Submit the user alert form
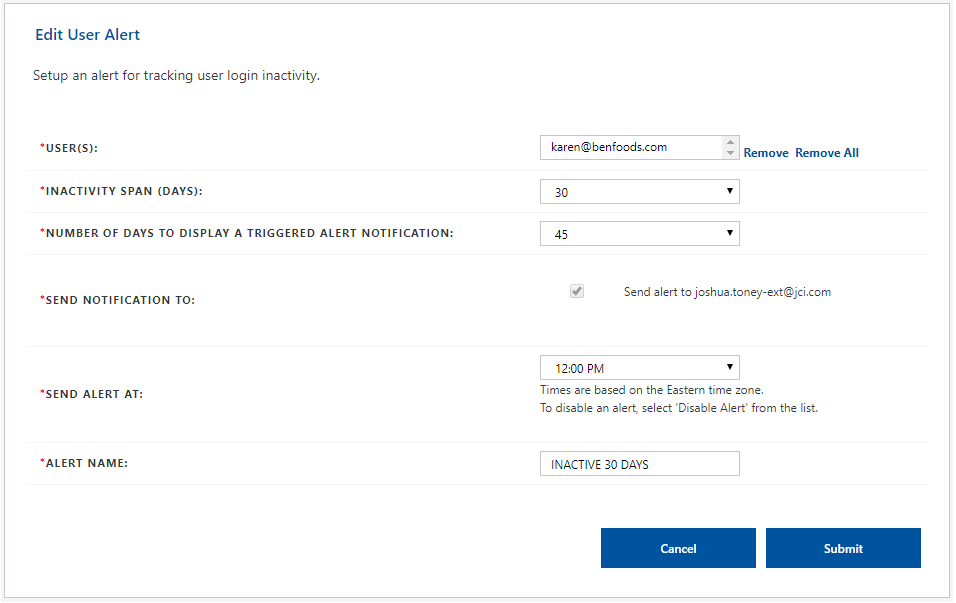Viewport: 956px width, 603px height. pyautogui.click(x=842, y=548)
